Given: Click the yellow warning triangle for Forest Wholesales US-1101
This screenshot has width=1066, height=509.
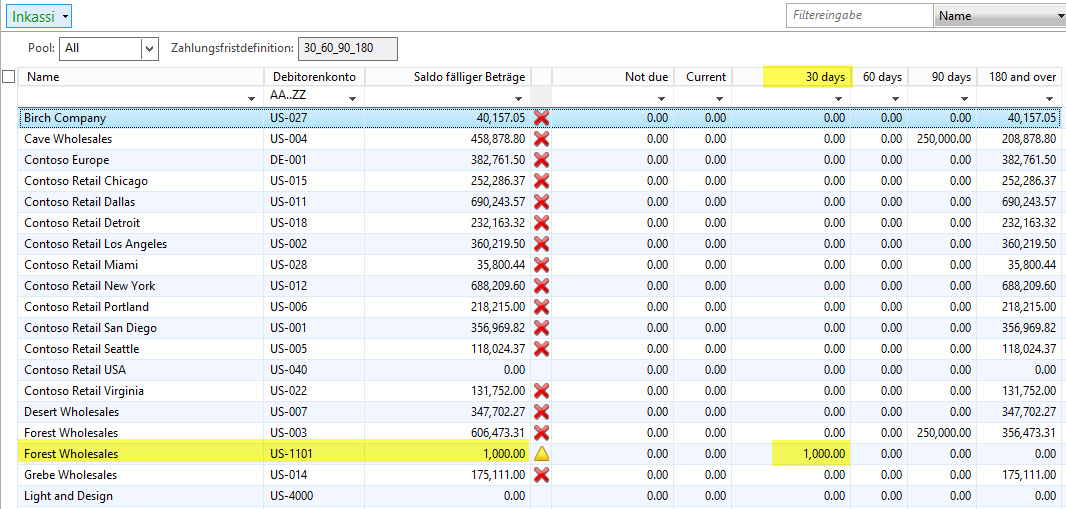Looking at the screenshot, I should 541,454.
